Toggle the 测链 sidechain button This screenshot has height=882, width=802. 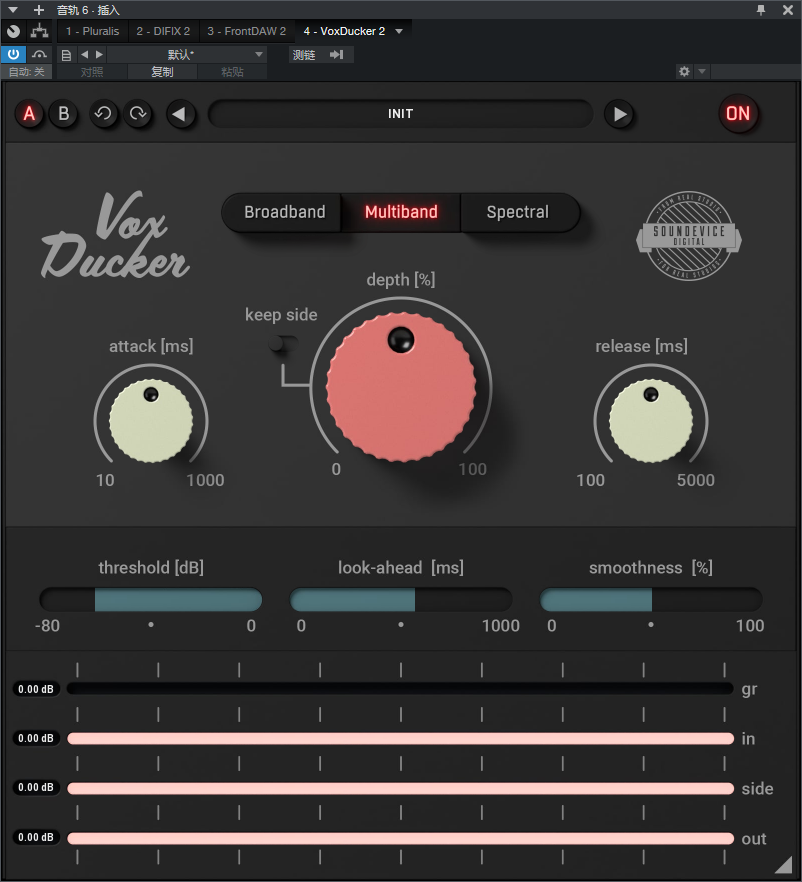304,55
